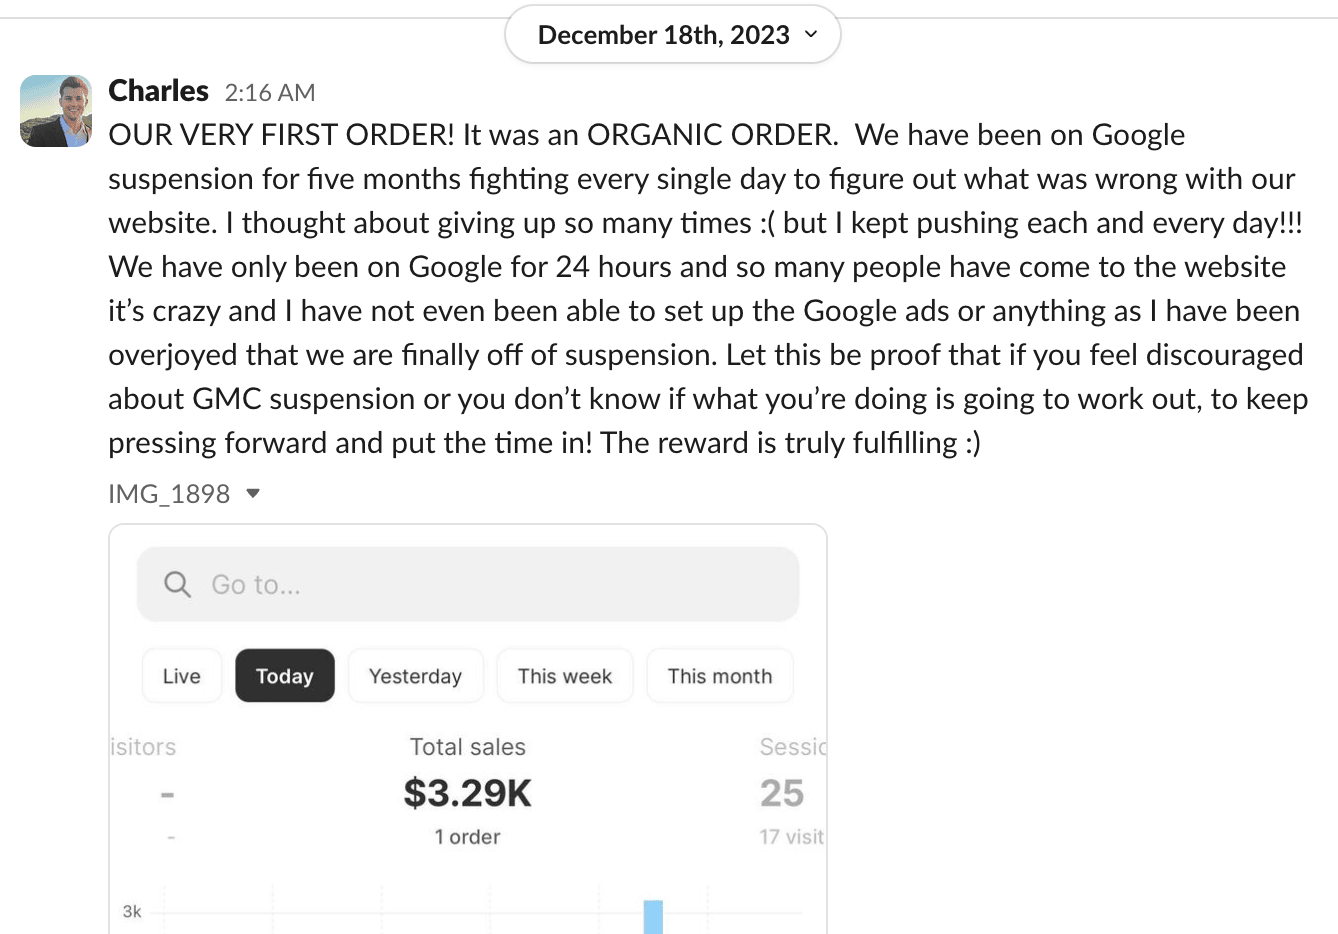Click the '3k' chart axis label
The image size is (1338, 934).
coord(132,911)
